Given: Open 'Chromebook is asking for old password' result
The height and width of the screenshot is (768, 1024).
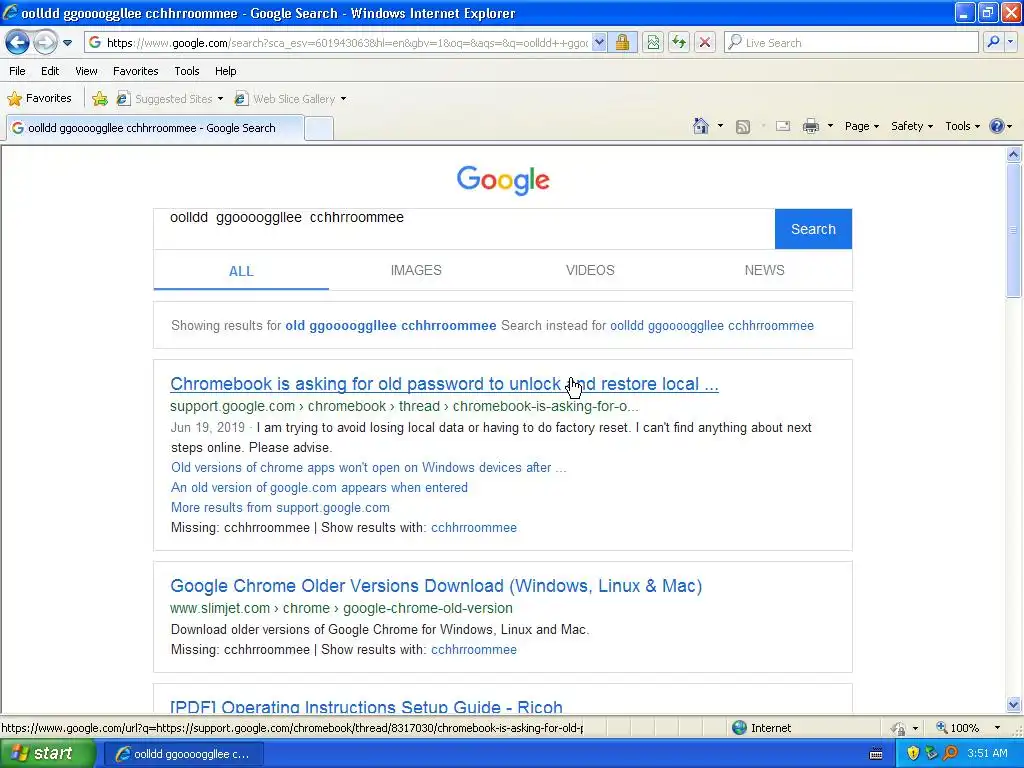Looking at the screenshot, I should pos(444,384).
